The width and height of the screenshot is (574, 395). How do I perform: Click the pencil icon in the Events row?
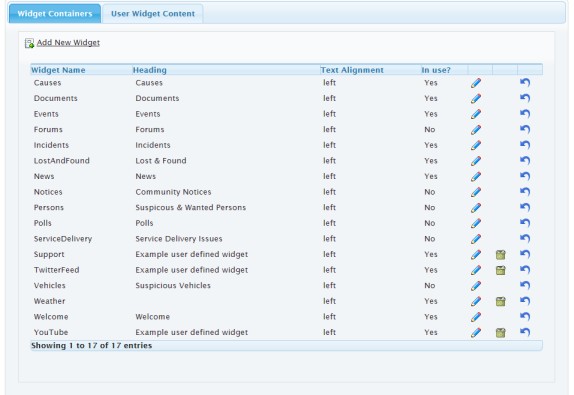pos(476,114)
